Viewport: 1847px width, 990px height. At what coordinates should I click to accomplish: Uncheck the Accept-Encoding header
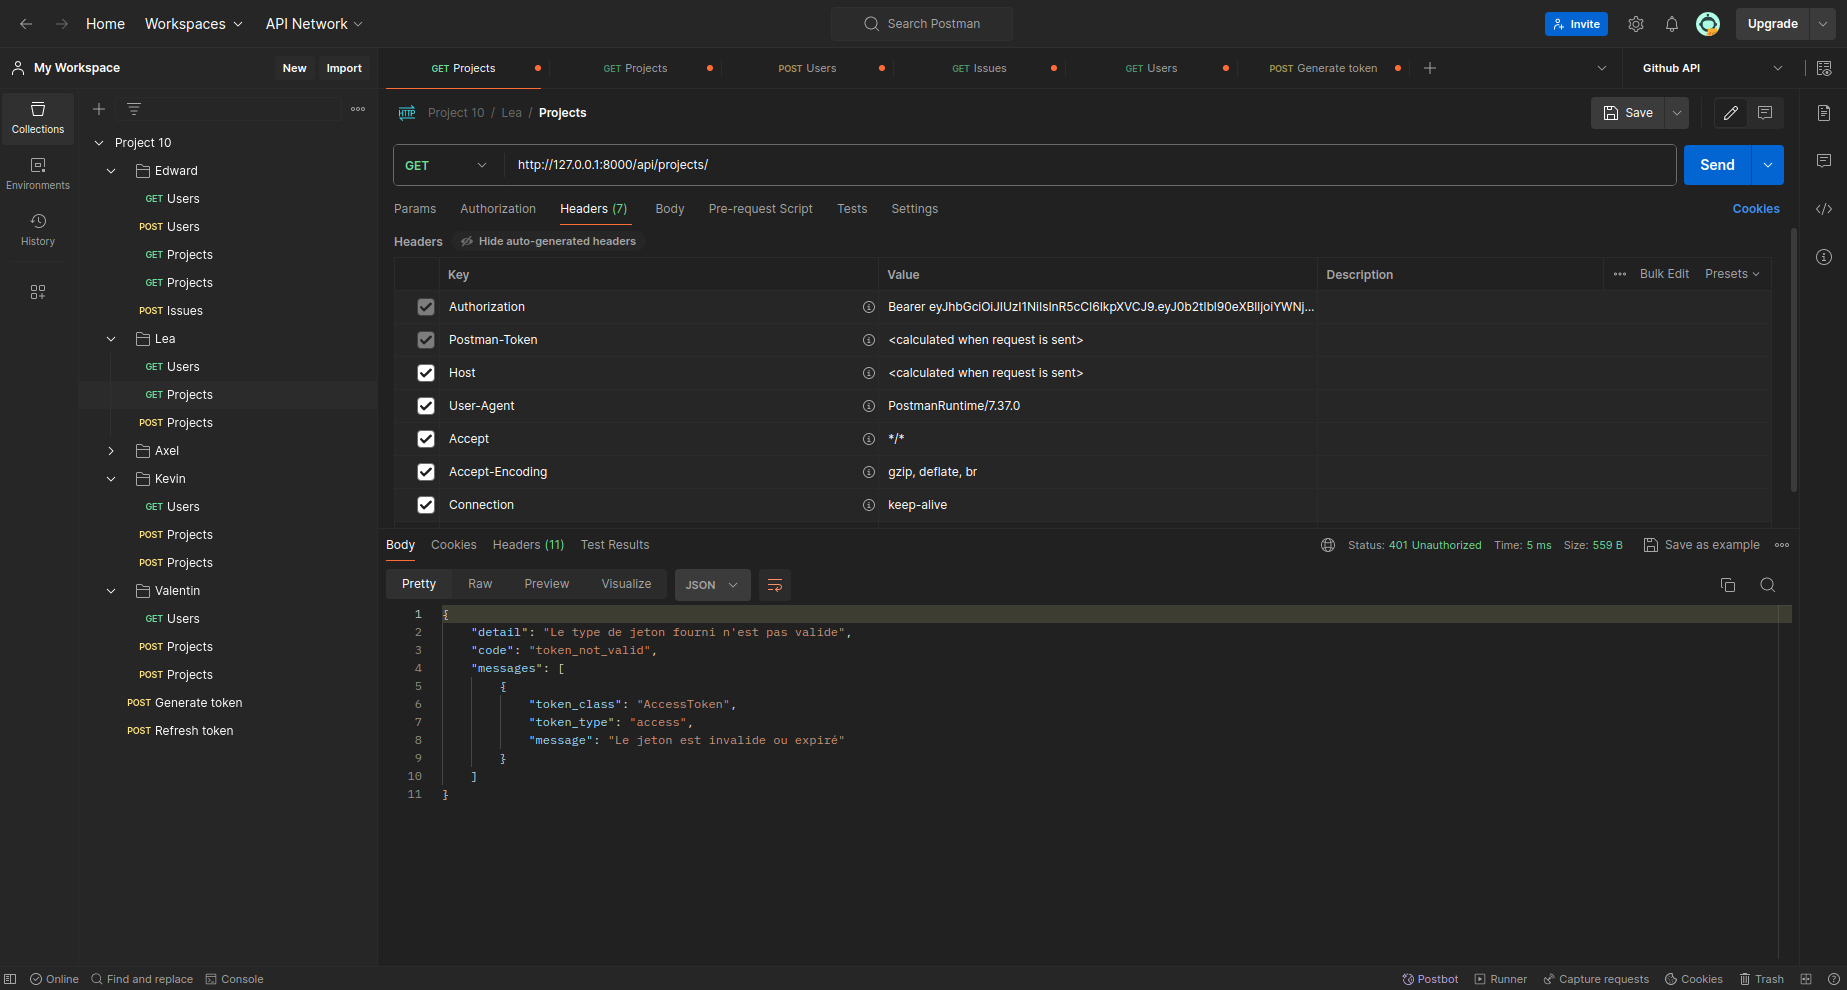426,471
